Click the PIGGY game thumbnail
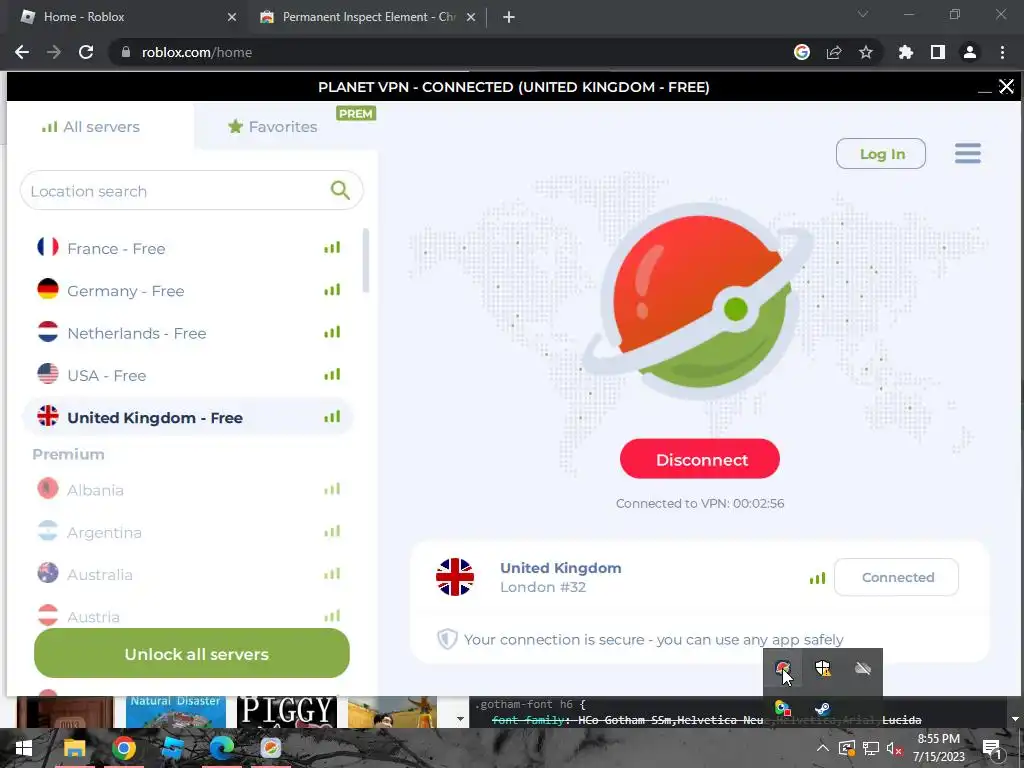 point(286,712)
